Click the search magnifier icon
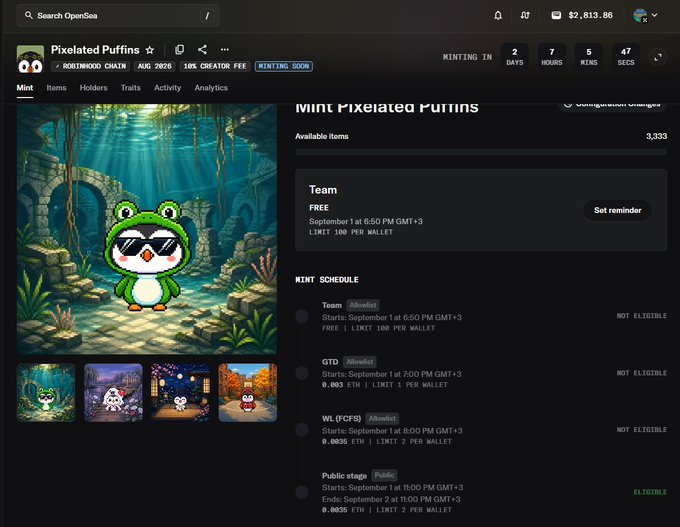The width and height of the screenshot is (680, 527). (29, 16)
